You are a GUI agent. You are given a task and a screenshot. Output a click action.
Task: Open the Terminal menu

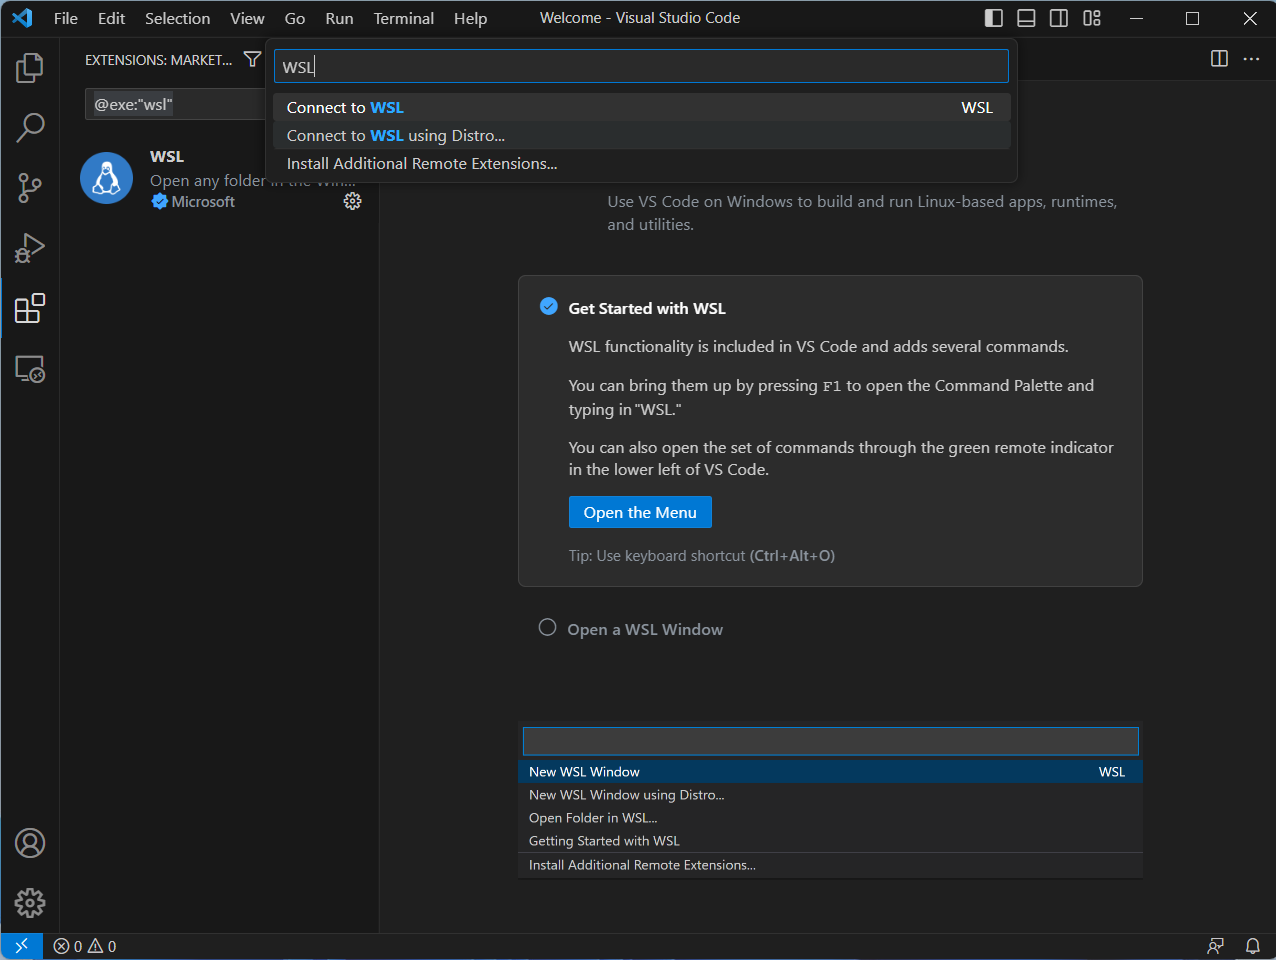(x=403, y=18)
